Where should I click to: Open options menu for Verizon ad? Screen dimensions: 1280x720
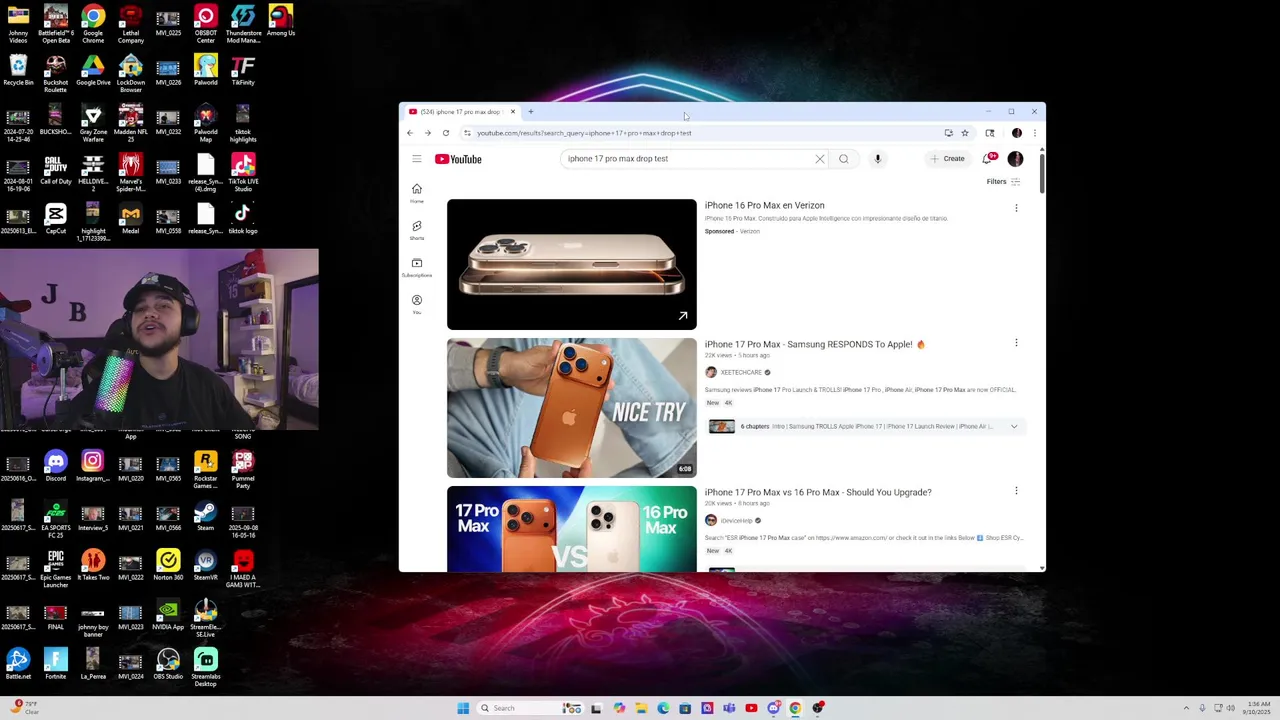click(x=1016, y=208)
